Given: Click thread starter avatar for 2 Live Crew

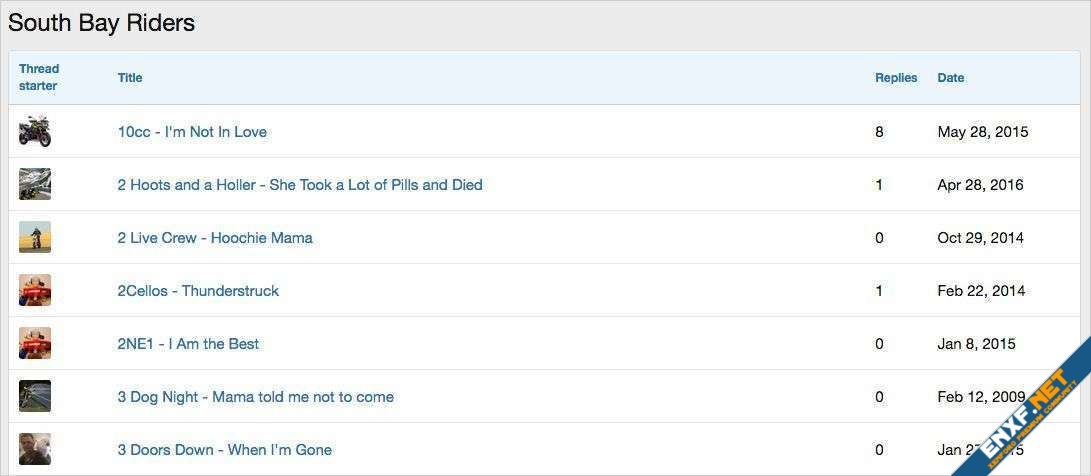Looking at the screenshot, I should (x=35, y=237).
